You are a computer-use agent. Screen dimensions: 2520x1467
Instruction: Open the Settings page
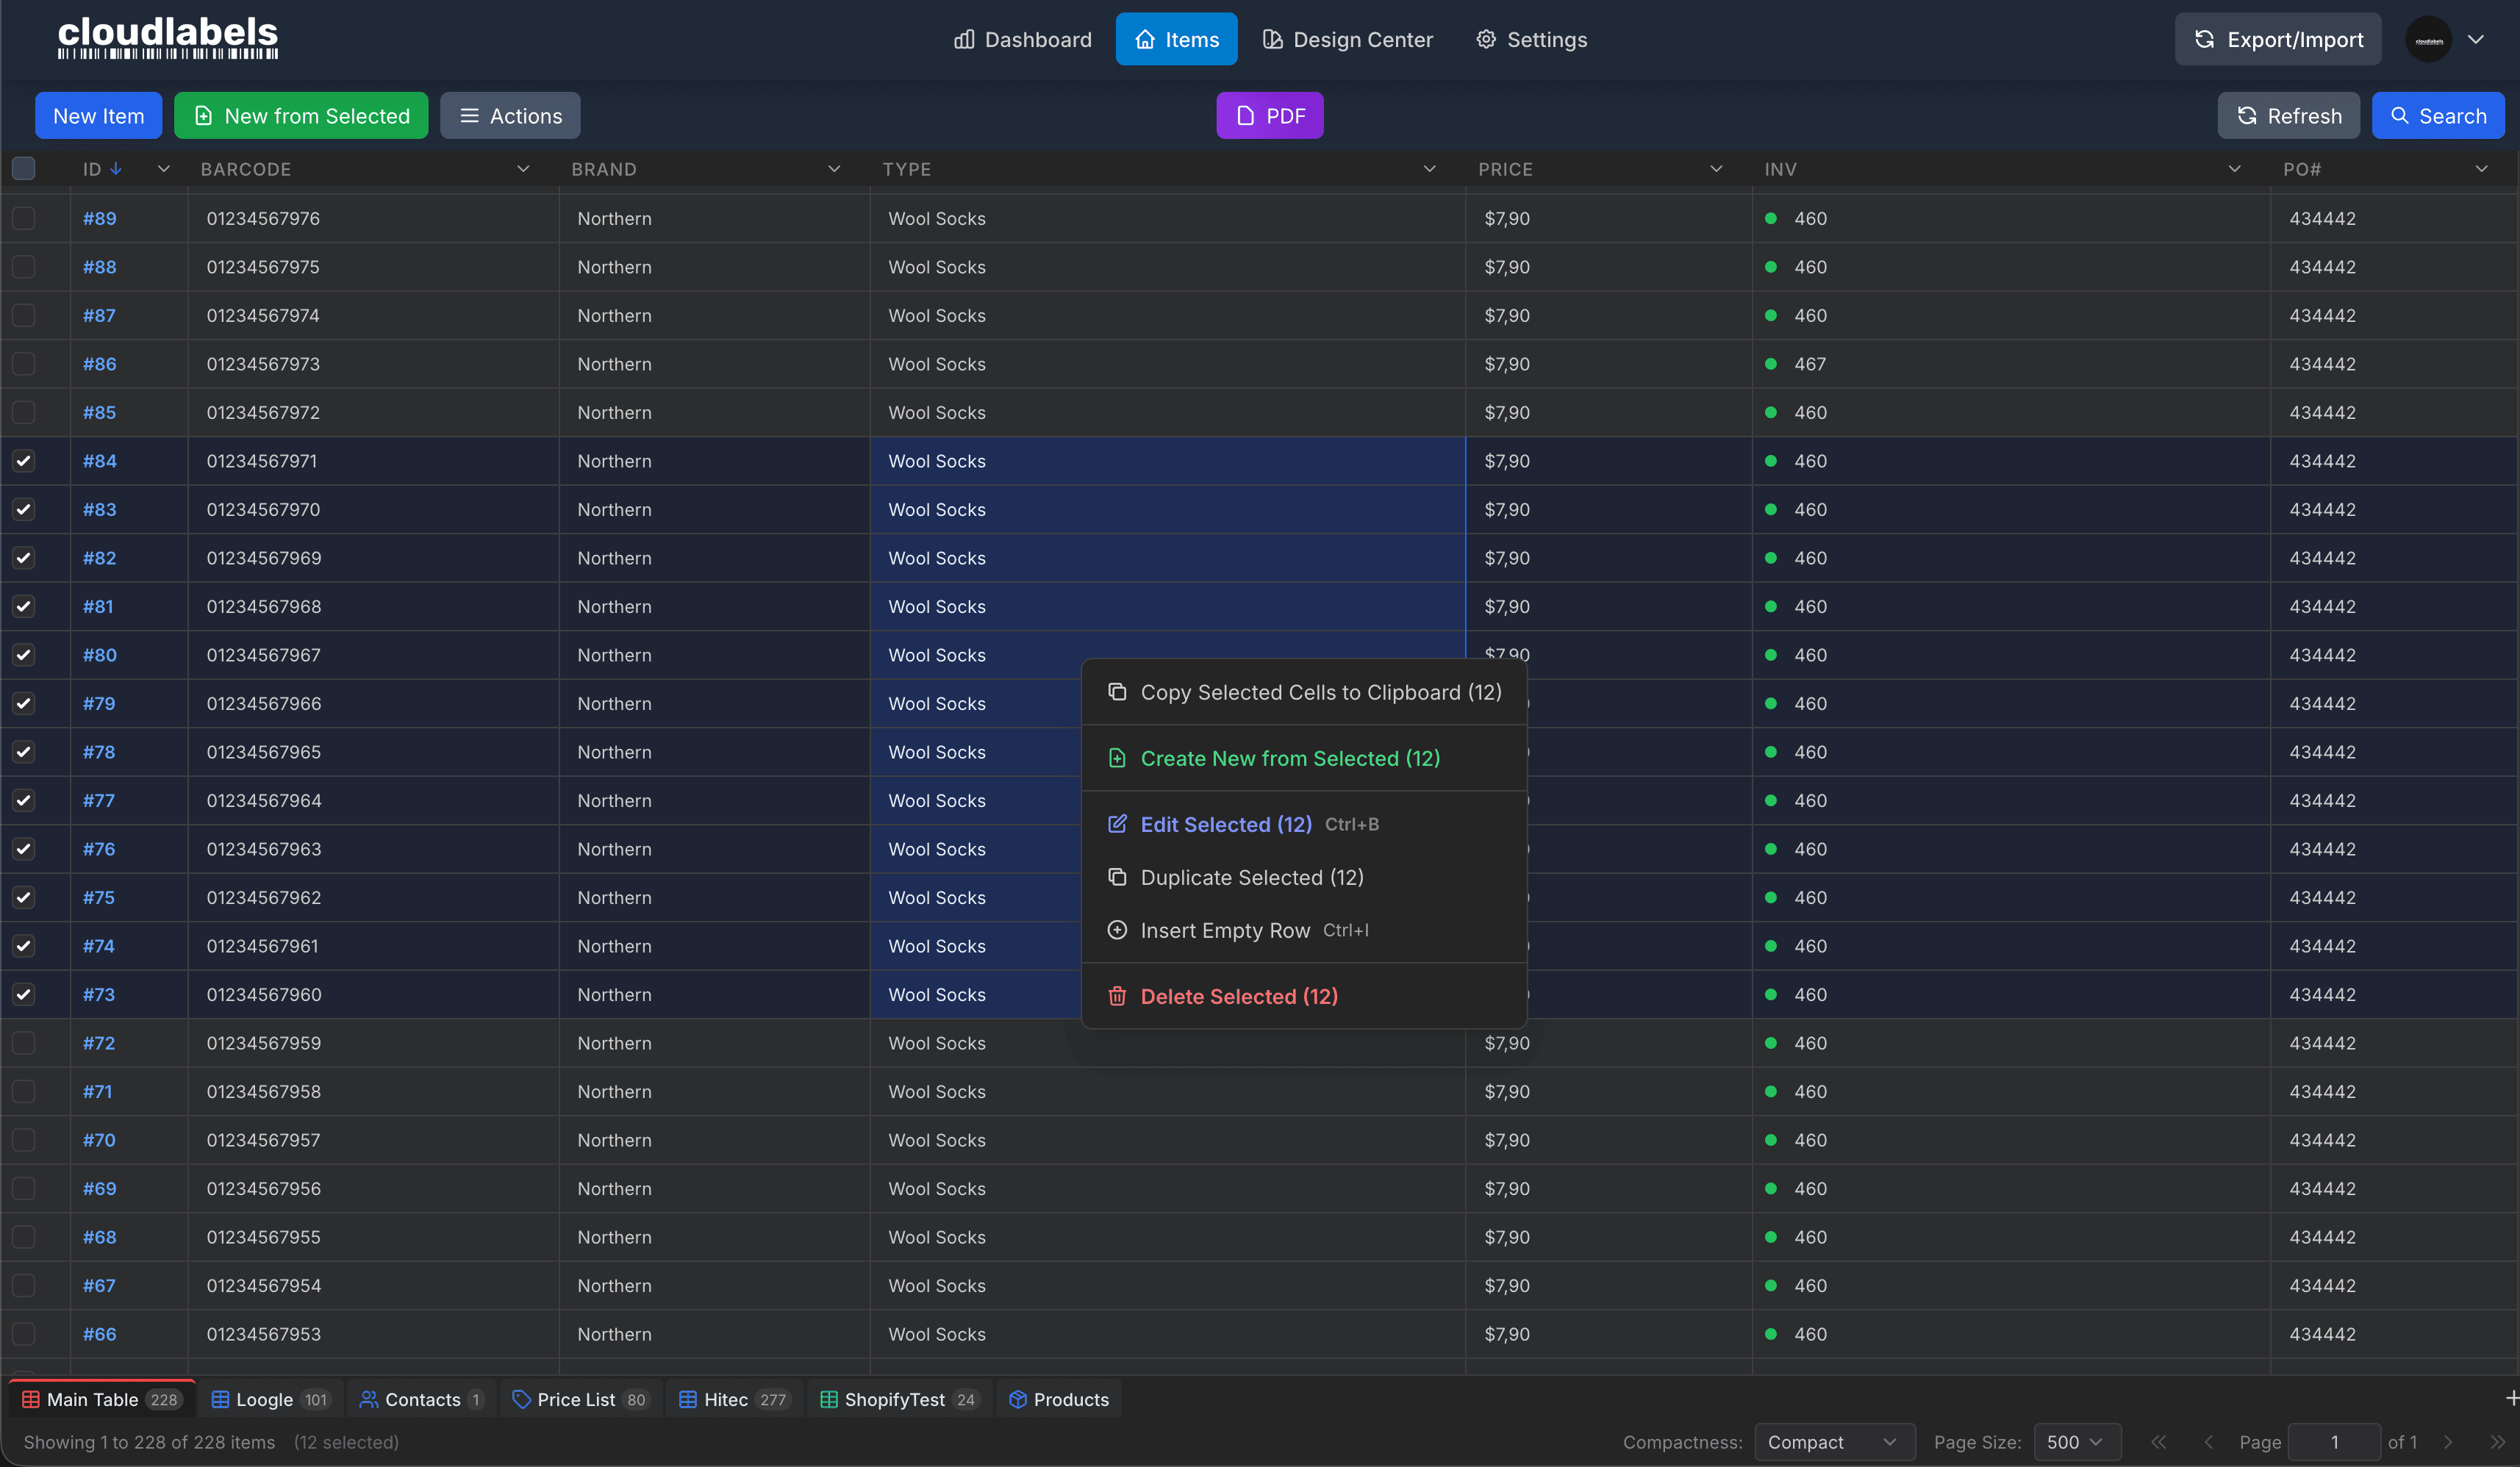pyautogui.click(x=1531, y=39)
